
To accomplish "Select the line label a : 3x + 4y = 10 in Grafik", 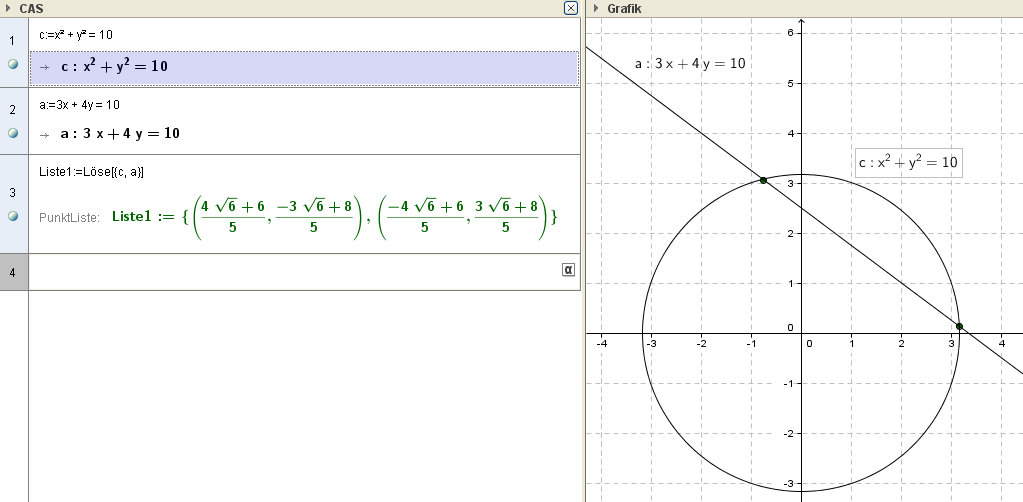I will click(x=691, y=64).
